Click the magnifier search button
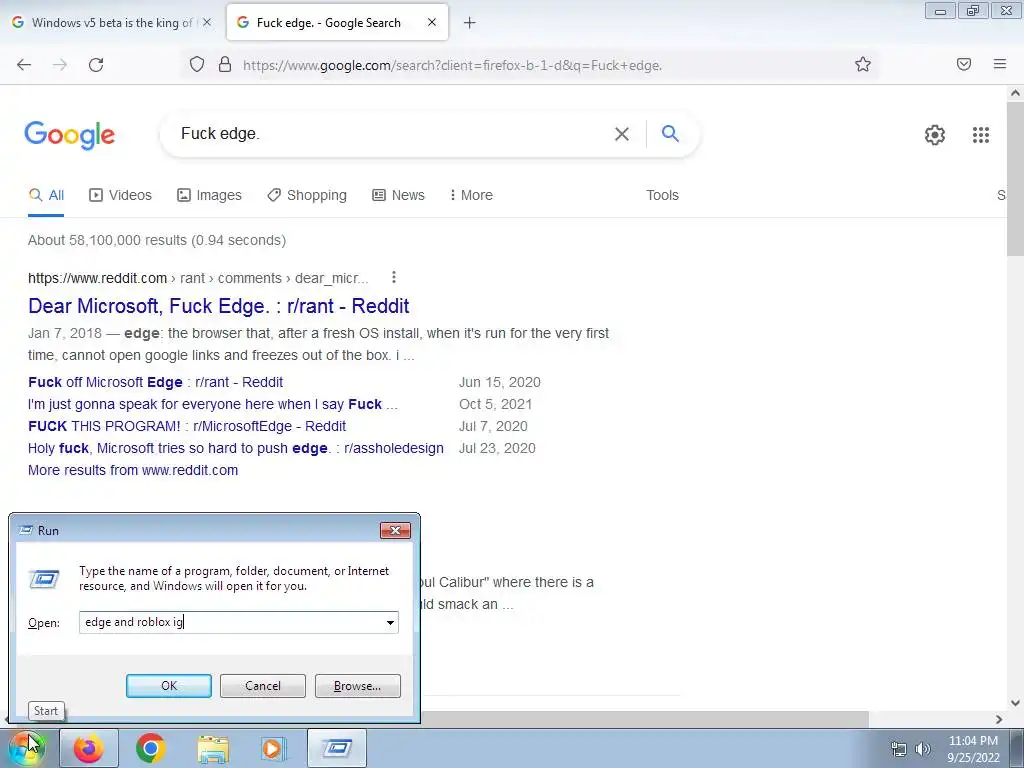The image size is (1024, 768). tap(670, 134)
